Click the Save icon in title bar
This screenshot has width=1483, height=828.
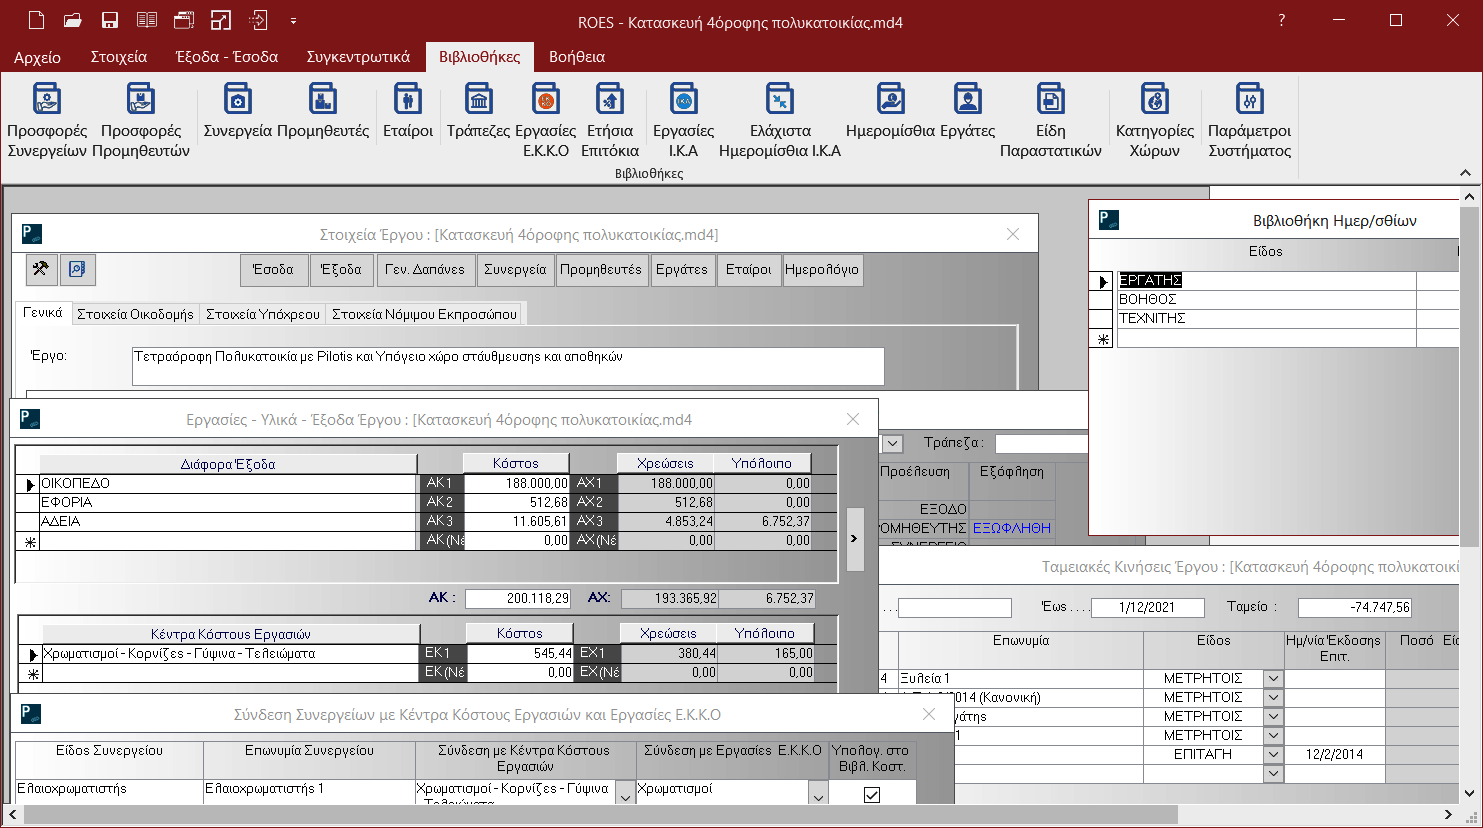point(110,20)
